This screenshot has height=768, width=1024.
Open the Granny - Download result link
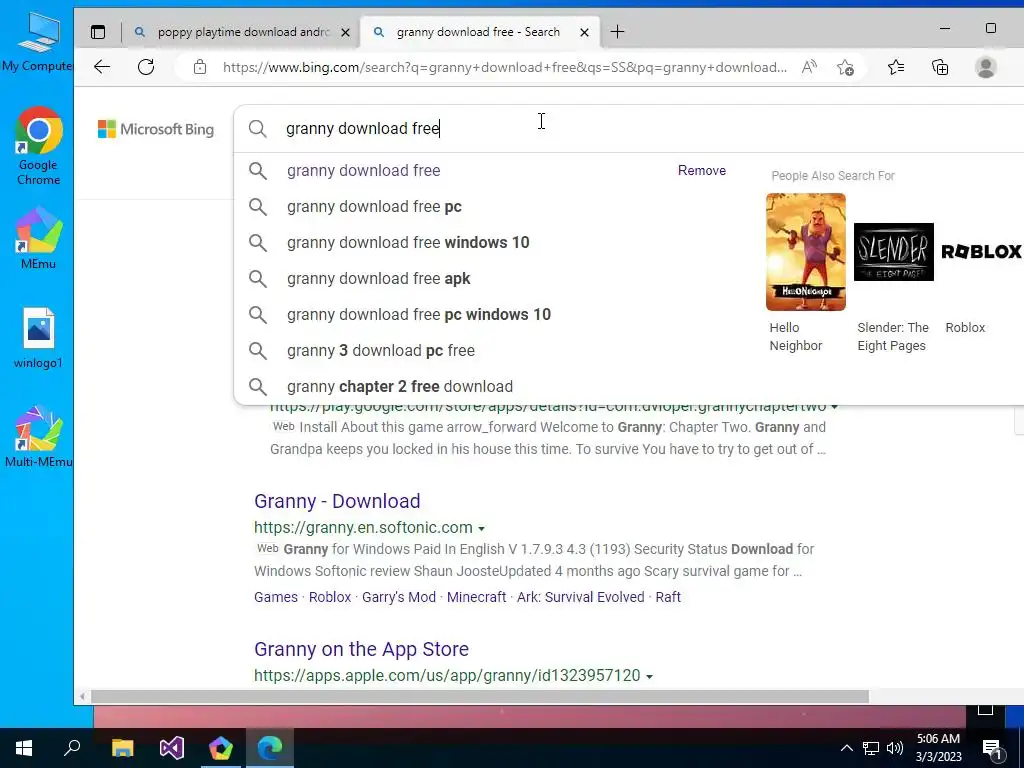pyautogui.click(x=337, y=501)
